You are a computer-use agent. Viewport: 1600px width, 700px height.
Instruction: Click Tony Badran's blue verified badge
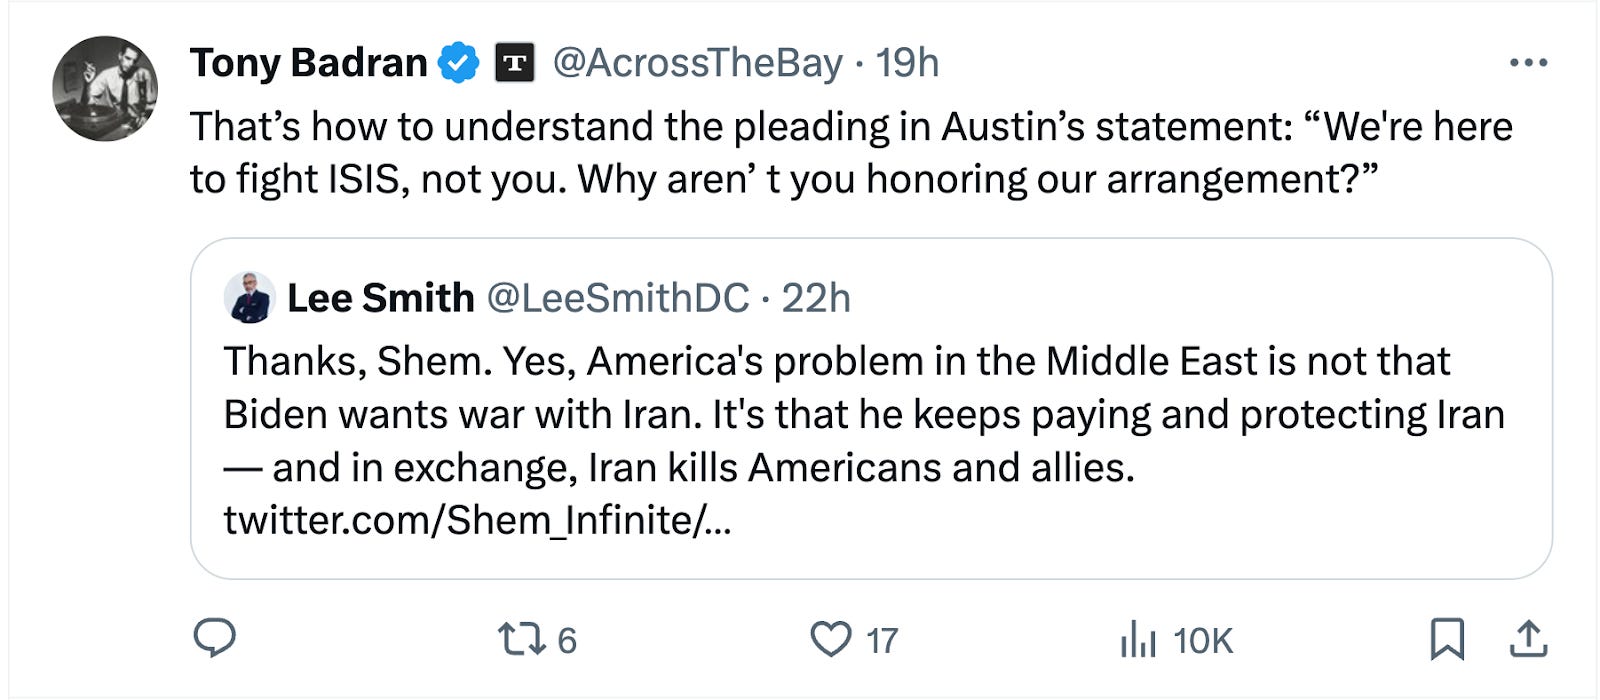(459, 62)
